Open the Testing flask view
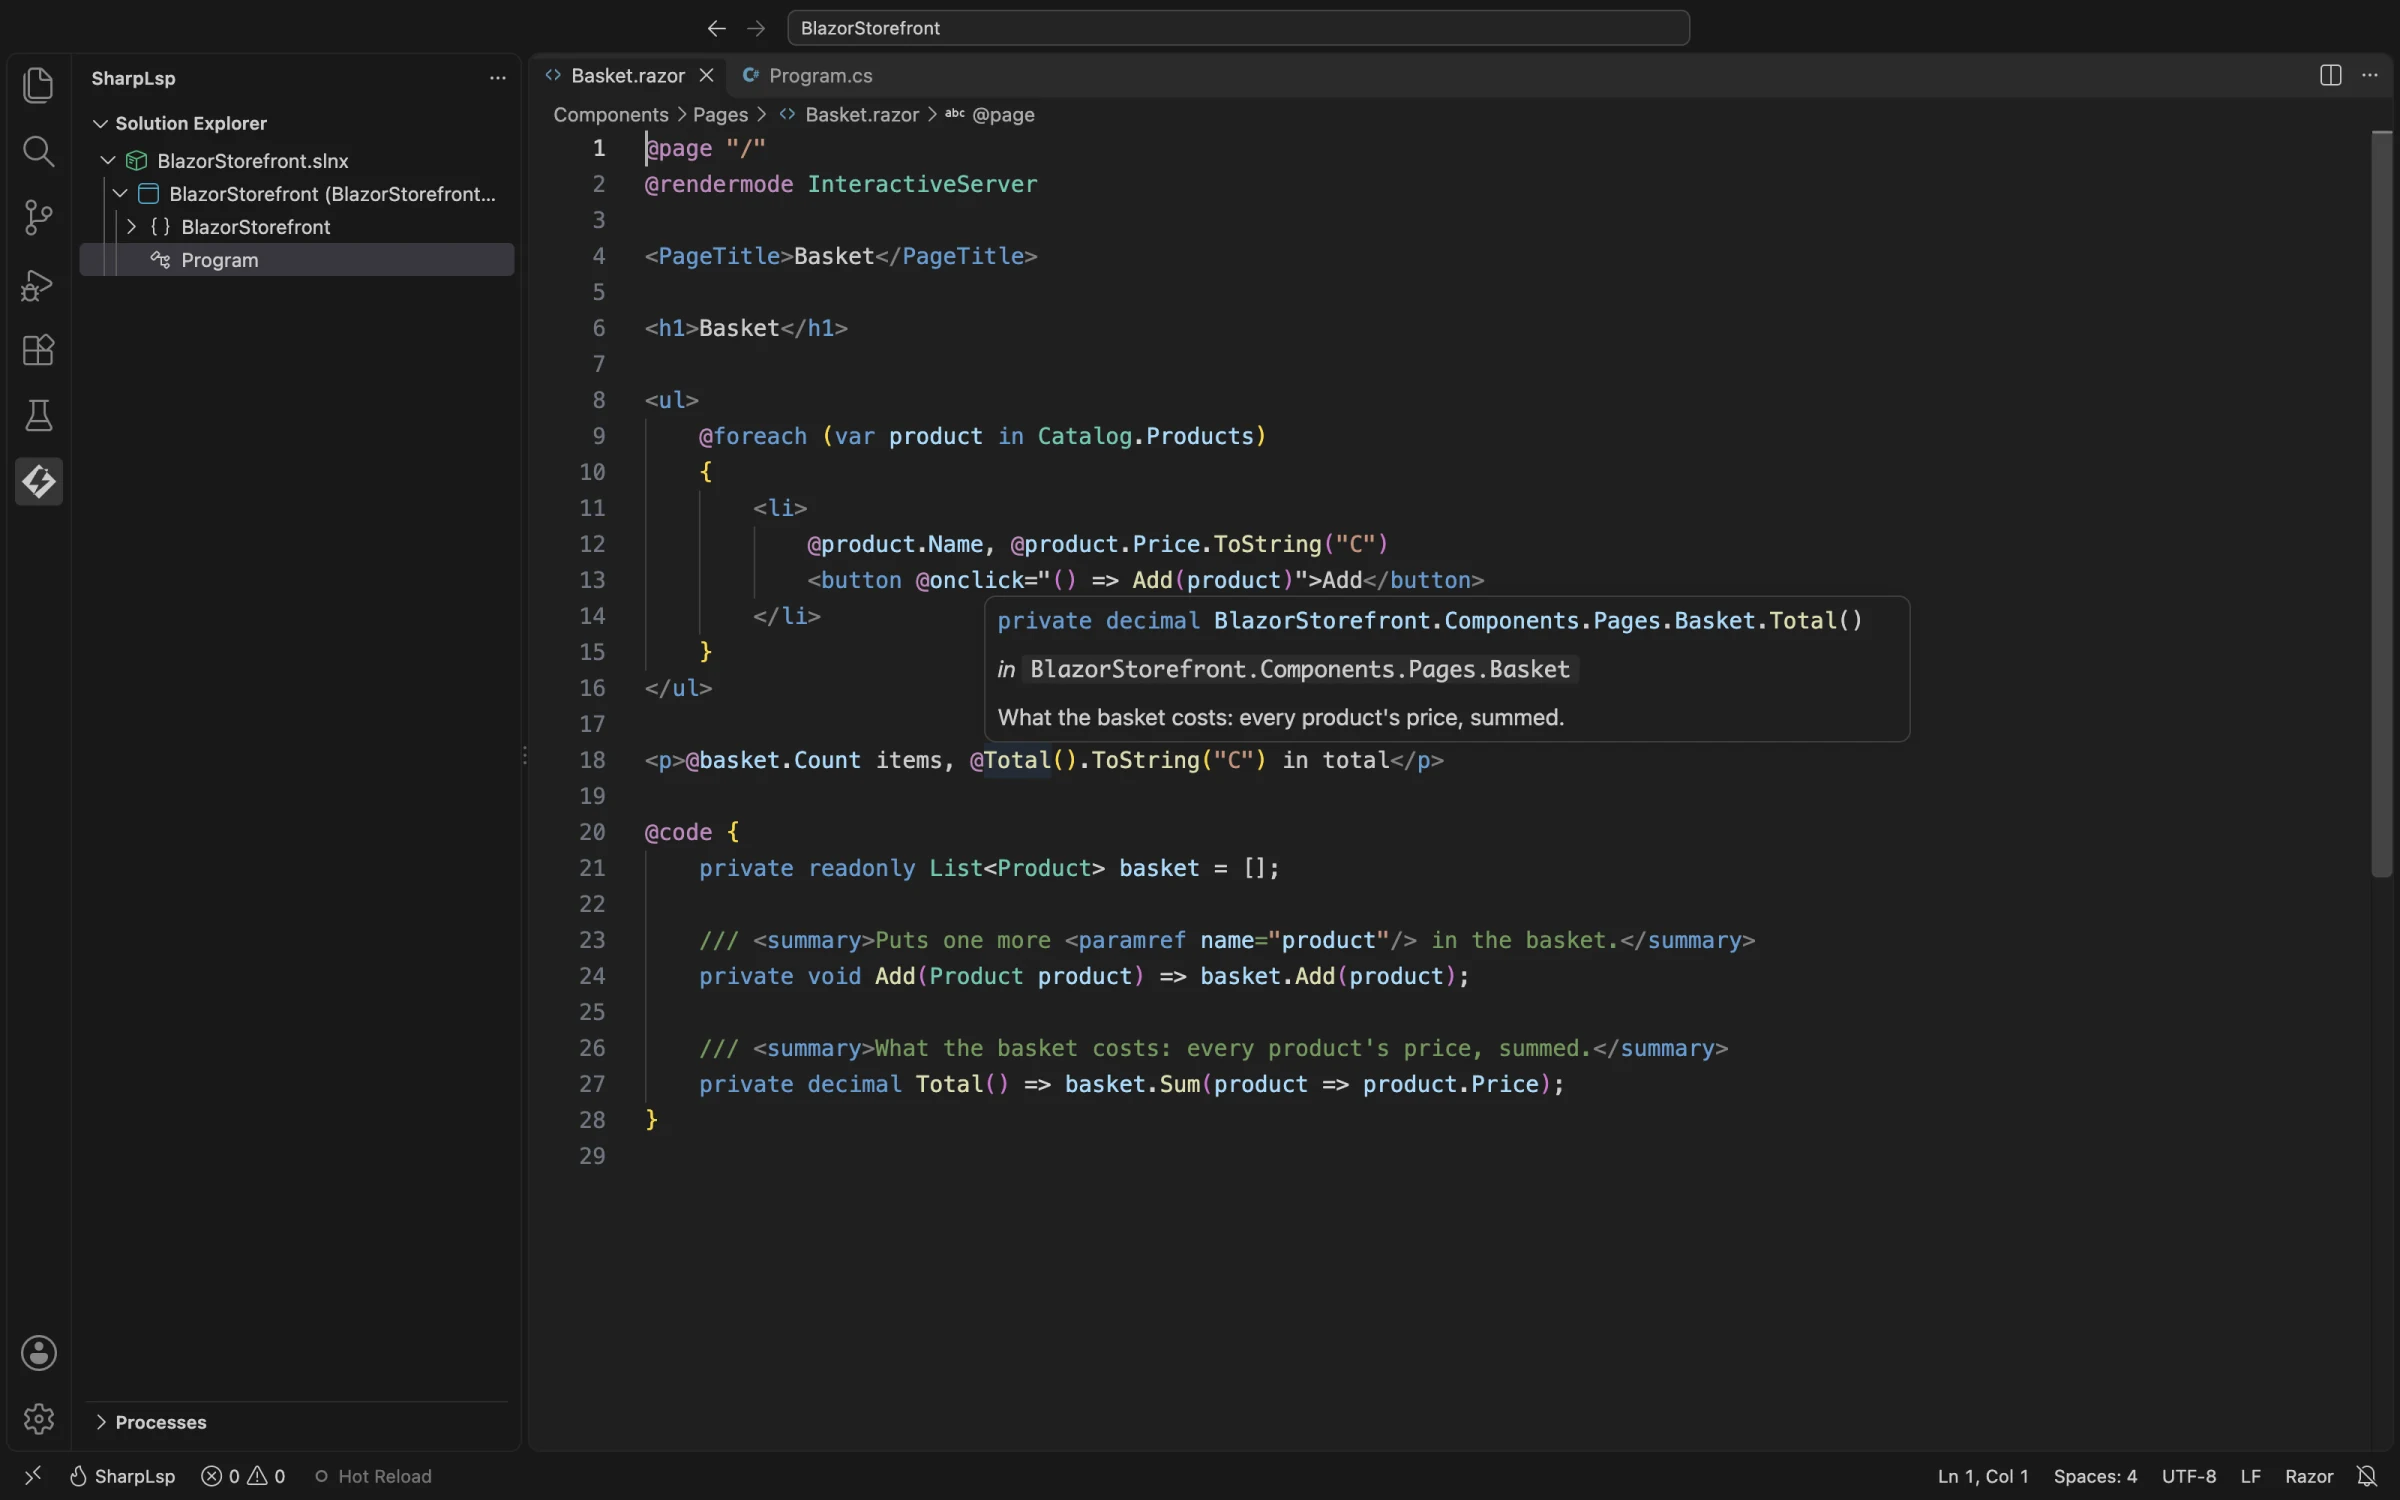 38,416
